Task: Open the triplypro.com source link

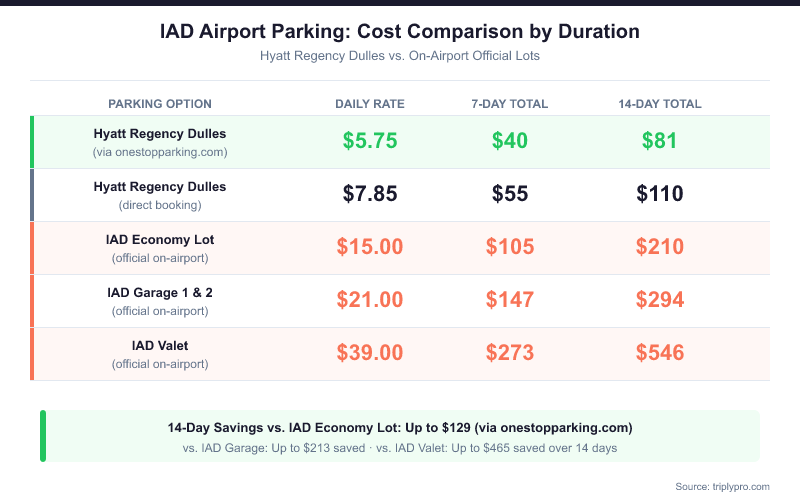Action: click(x=722, y=486)
